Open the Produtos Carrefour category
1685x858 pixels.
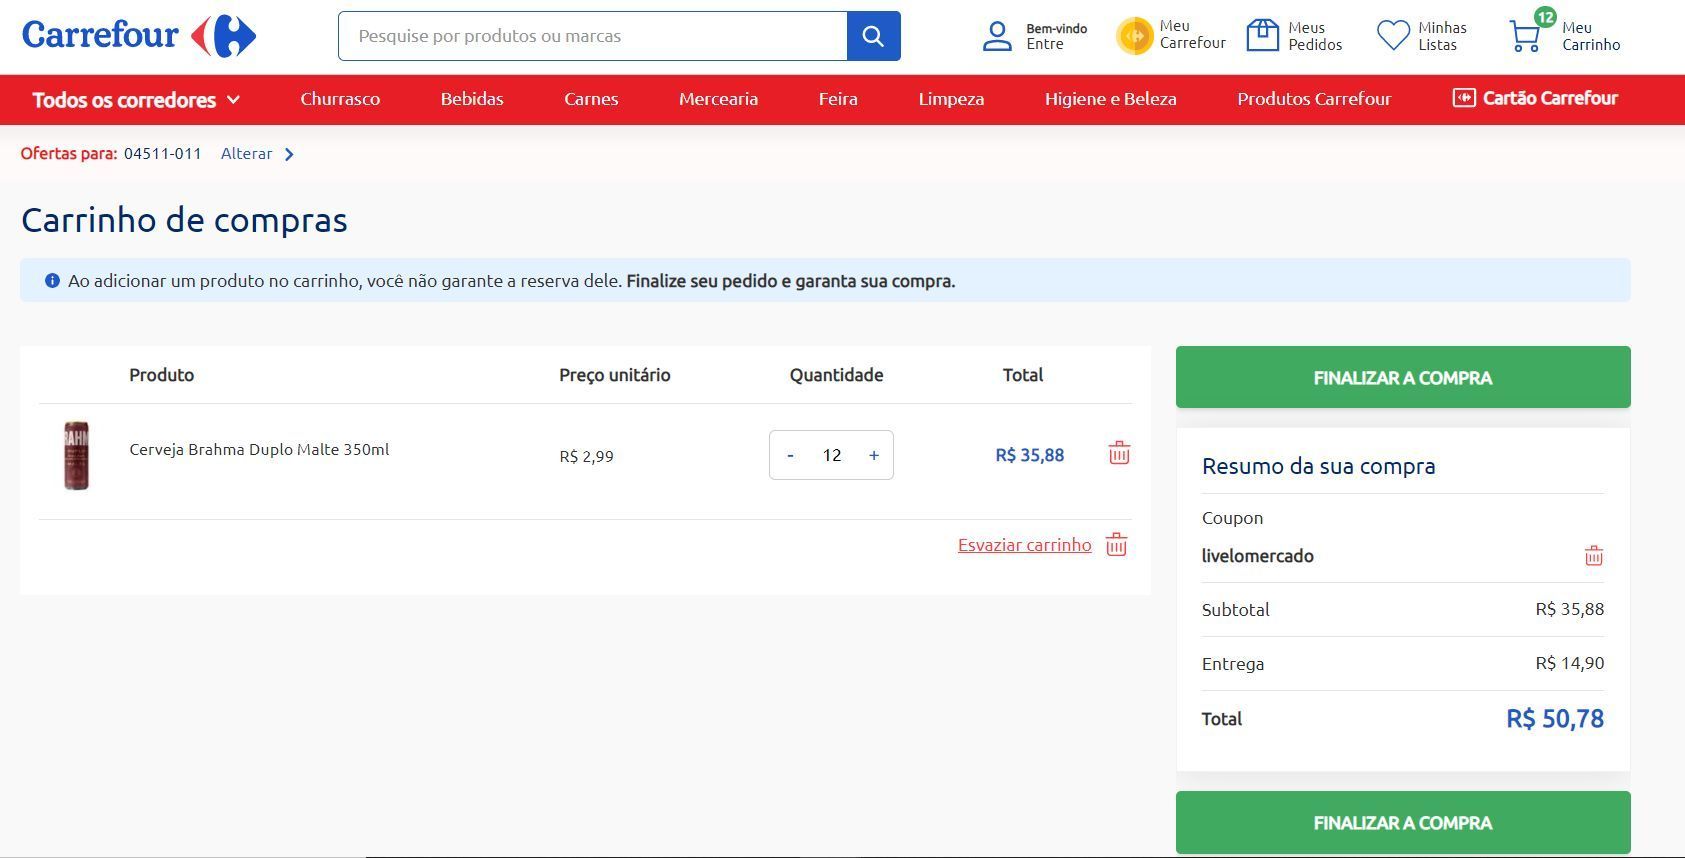[1314, 99]
